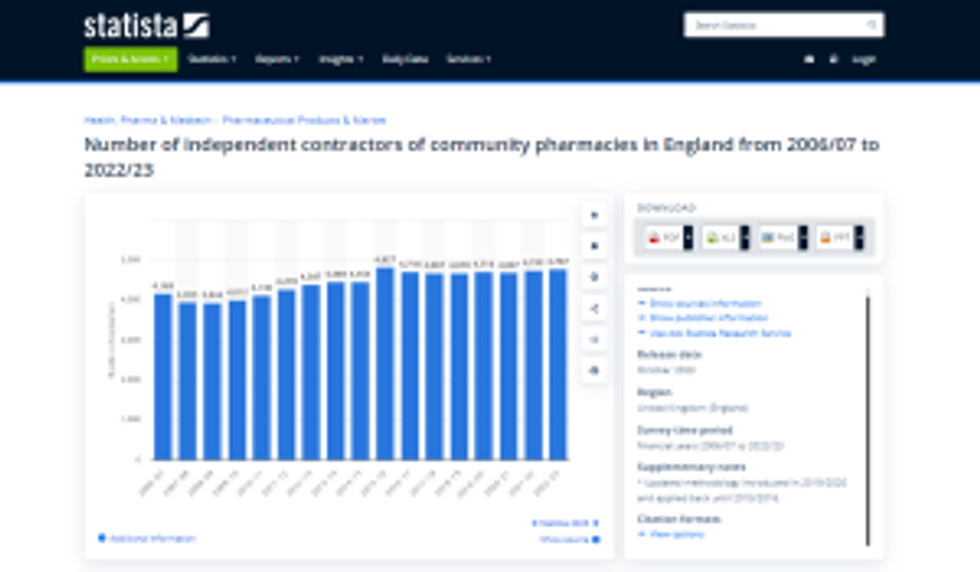The image size is (980, 572).
Task: Download chart as PDF
Action: coord(668,238)
